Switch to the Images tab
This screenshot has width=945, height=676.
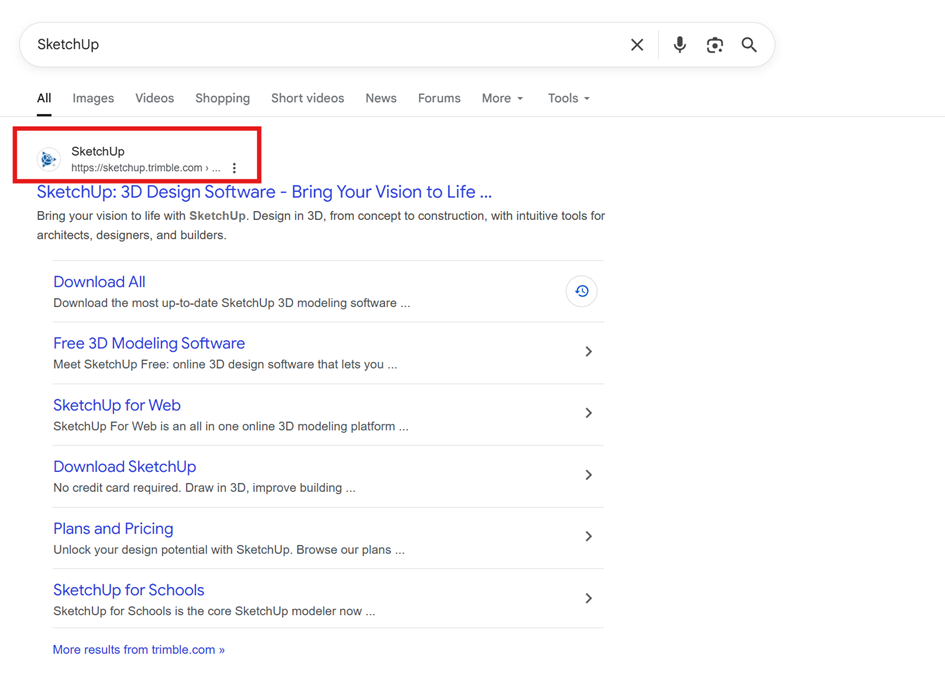coord(93,98)
